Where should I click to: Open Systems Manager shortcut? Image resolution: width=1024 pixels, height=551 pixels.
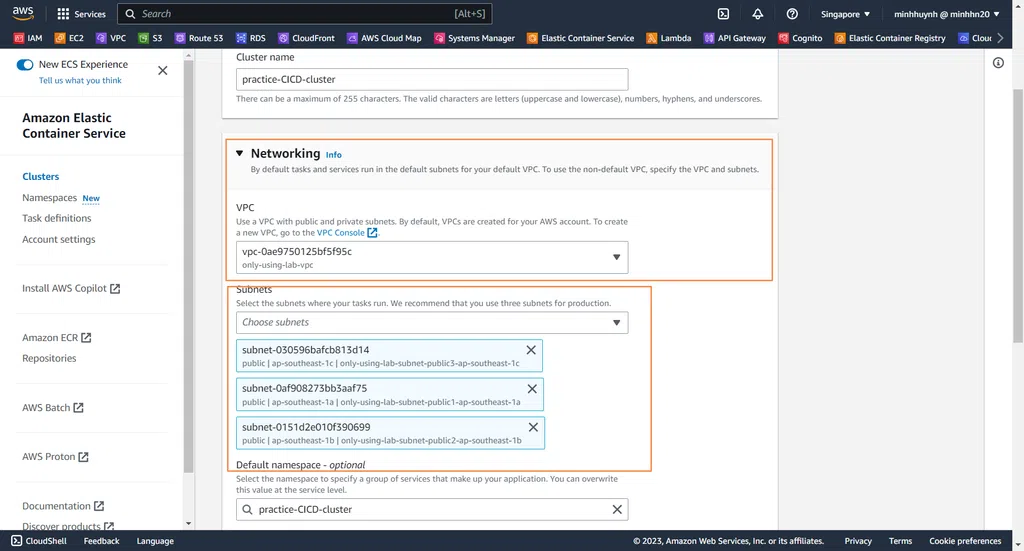coord(475,38)
